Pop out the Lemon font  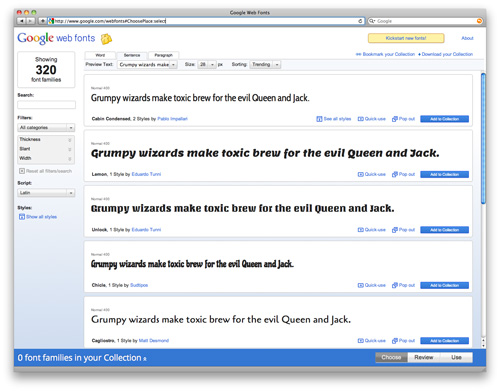coord(403,174)
